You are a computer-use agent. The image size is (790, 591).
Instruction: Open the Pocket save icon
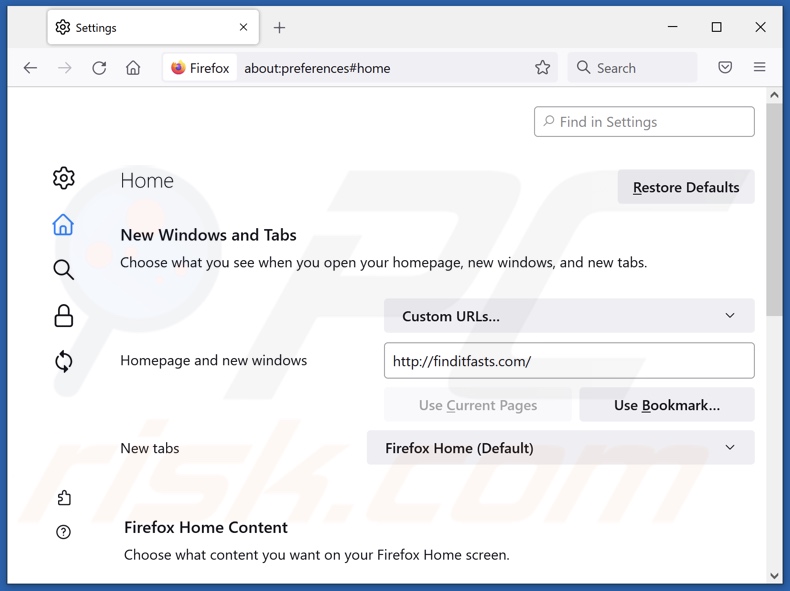pyautogui.click(x=725, y=68)
